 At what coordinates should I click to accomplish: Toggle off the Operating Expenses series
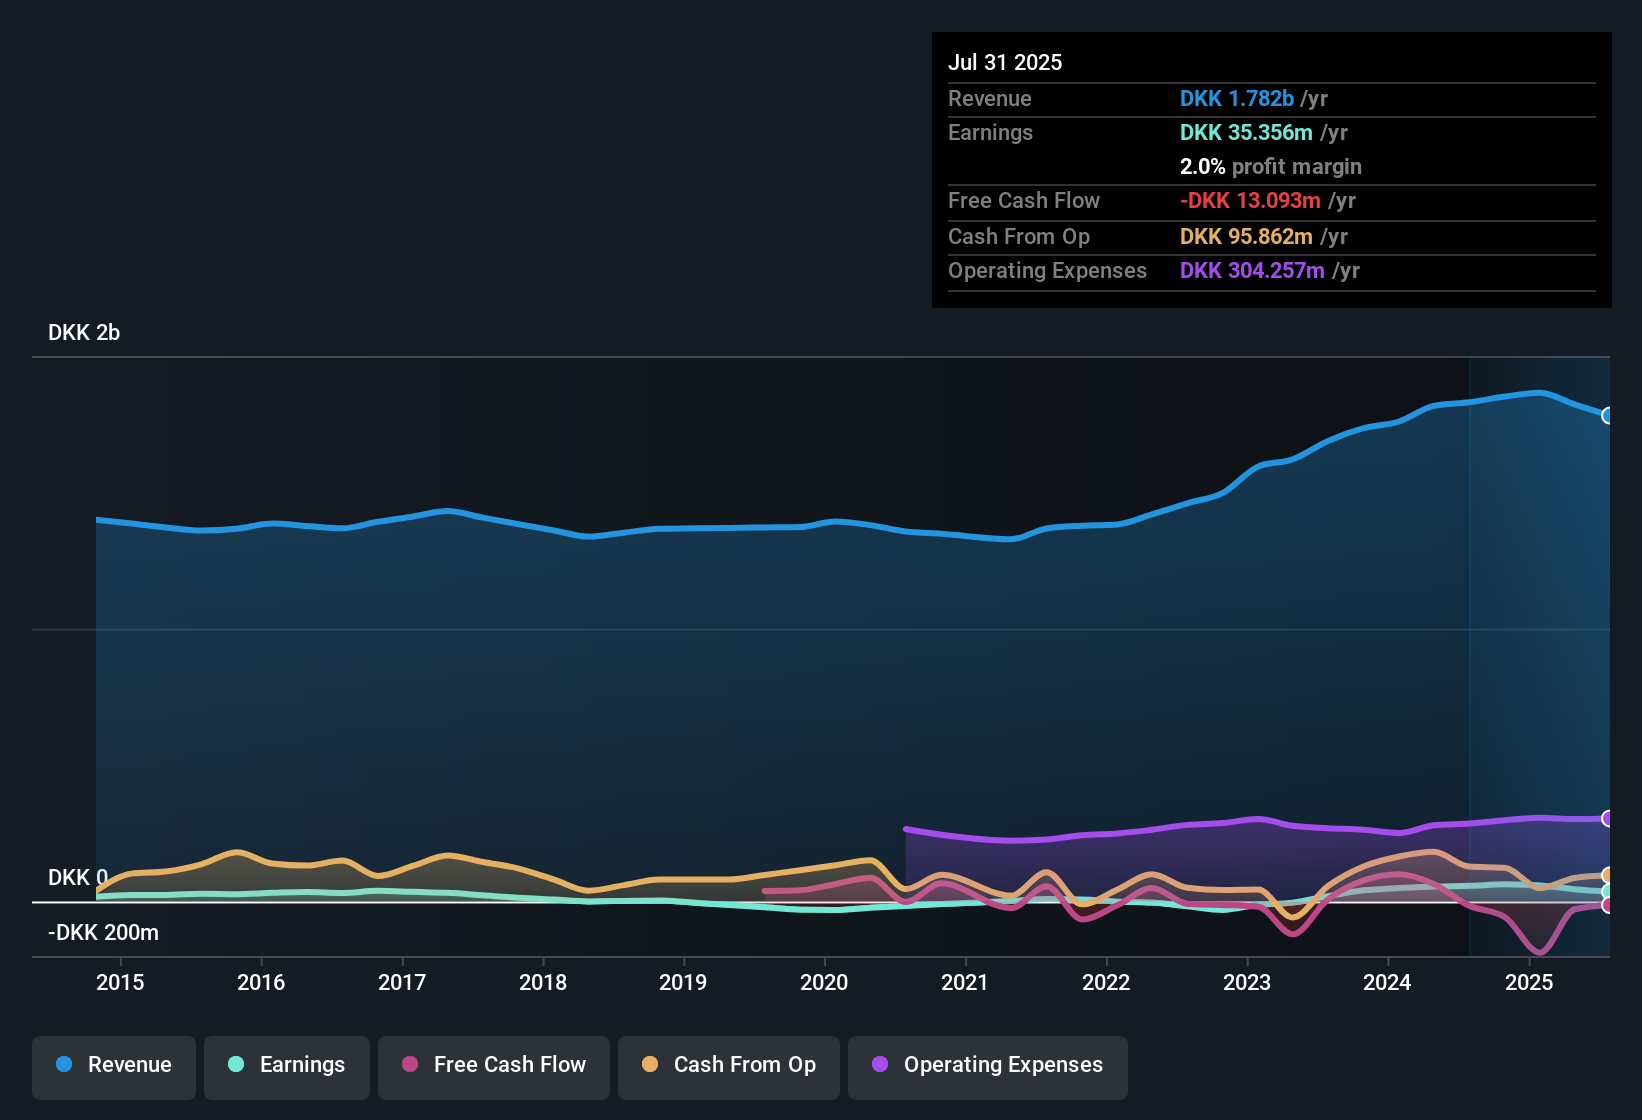pyautogui.click(x=987, y=1066)
